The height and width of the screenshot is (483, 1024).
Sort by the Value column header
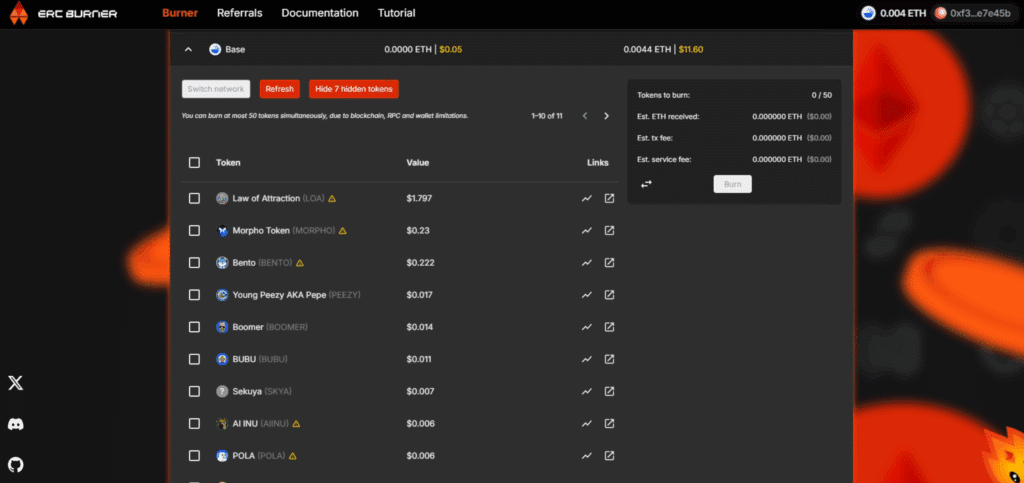(x=417, y=163)
